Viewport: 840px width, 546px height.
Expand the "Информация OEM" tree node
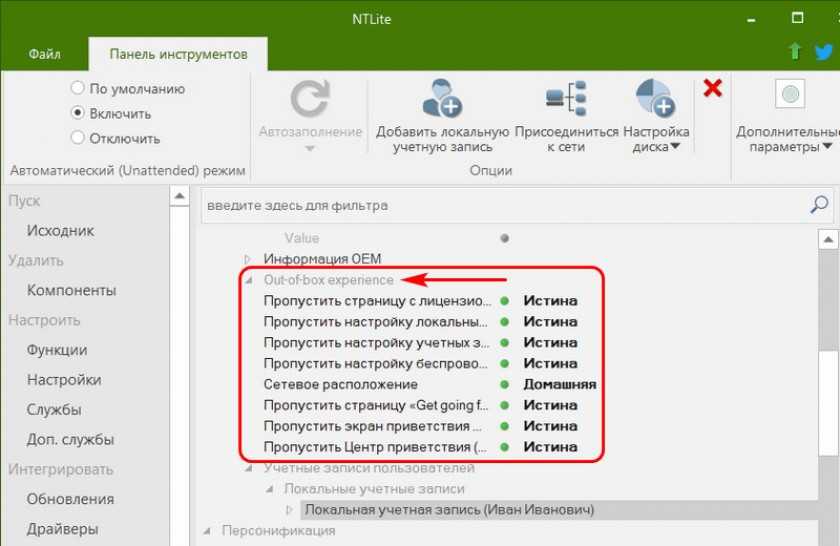tap(249, 259)
